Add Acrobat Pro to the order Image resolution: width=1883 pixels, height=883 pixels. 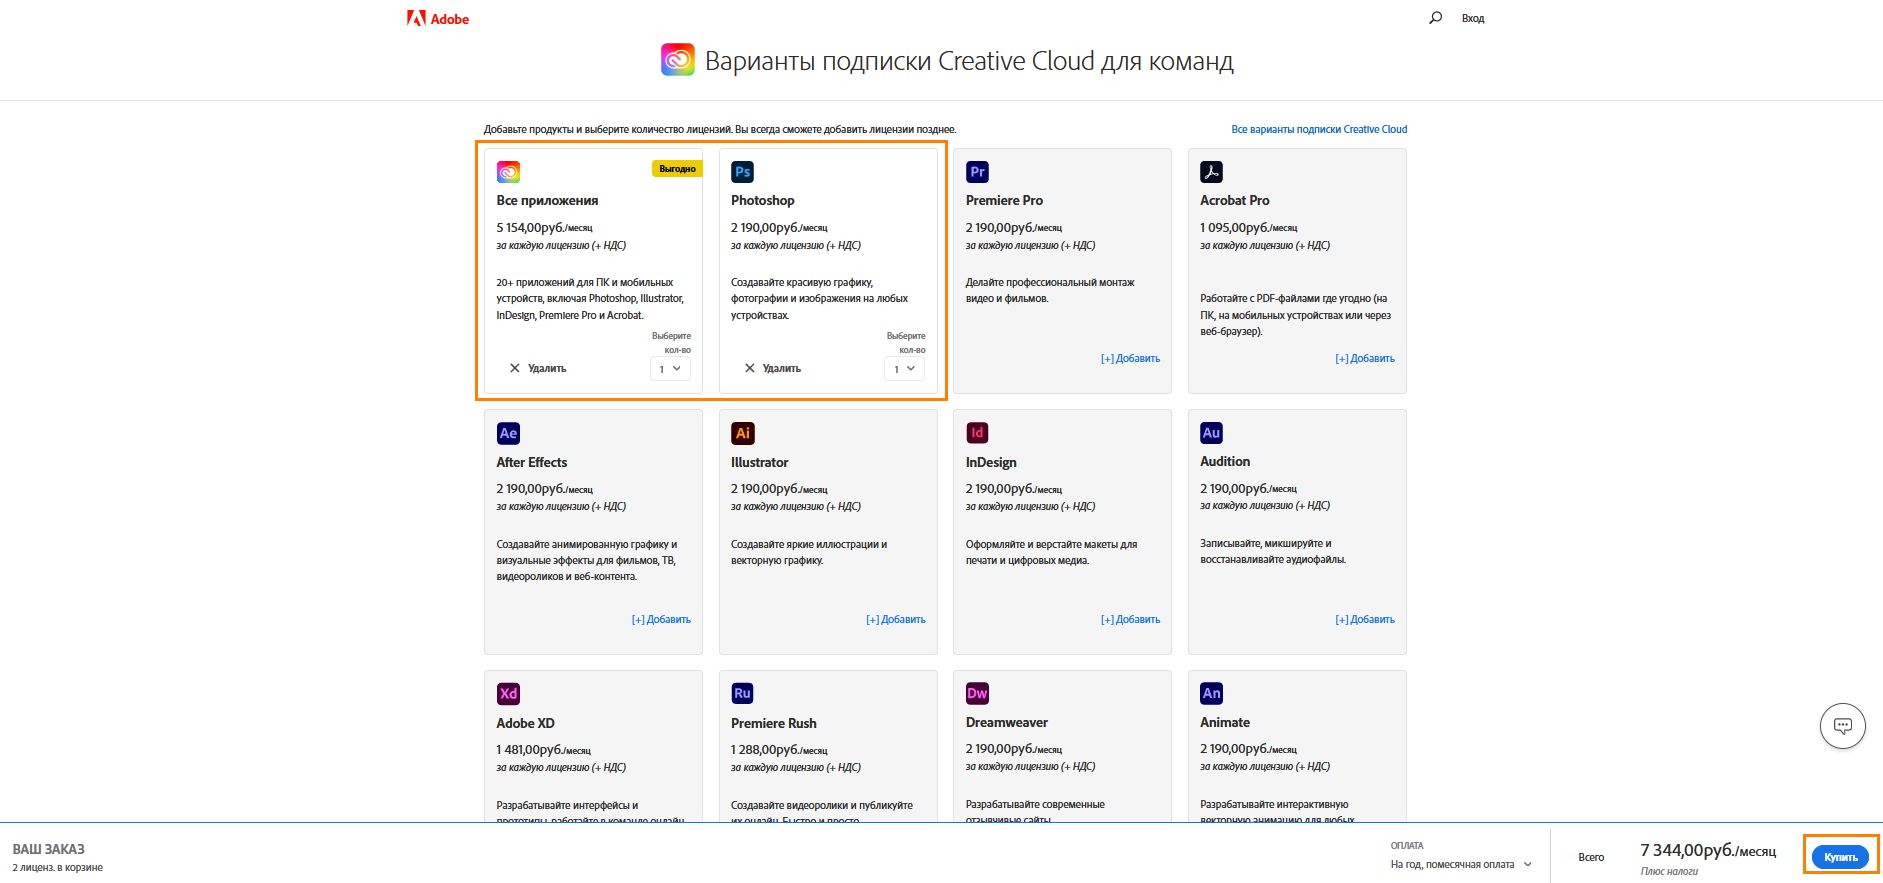click(1365, 358)
